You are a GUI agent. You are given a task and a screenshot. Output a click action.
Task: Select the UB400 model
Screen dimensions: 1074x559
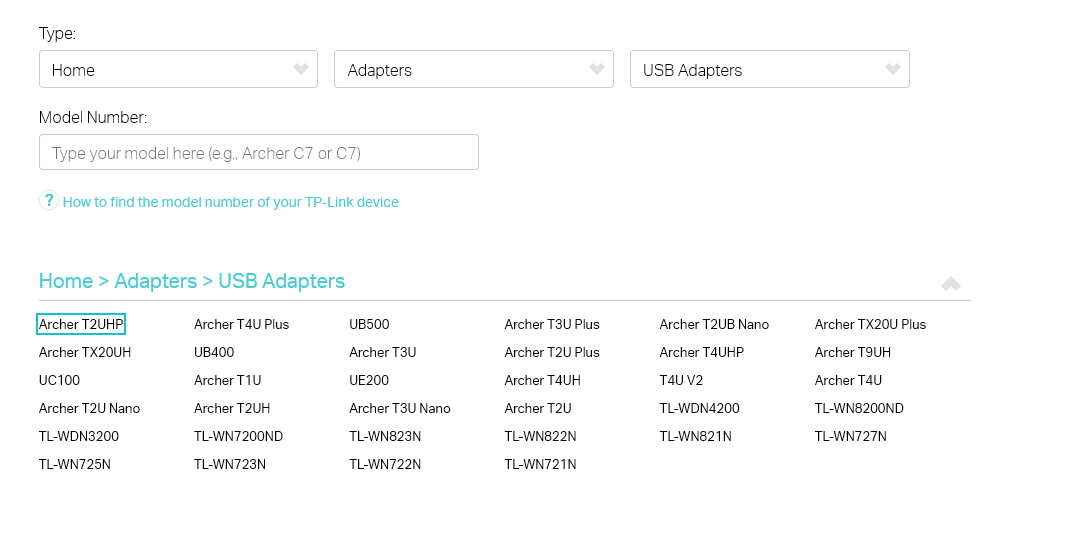214,352
